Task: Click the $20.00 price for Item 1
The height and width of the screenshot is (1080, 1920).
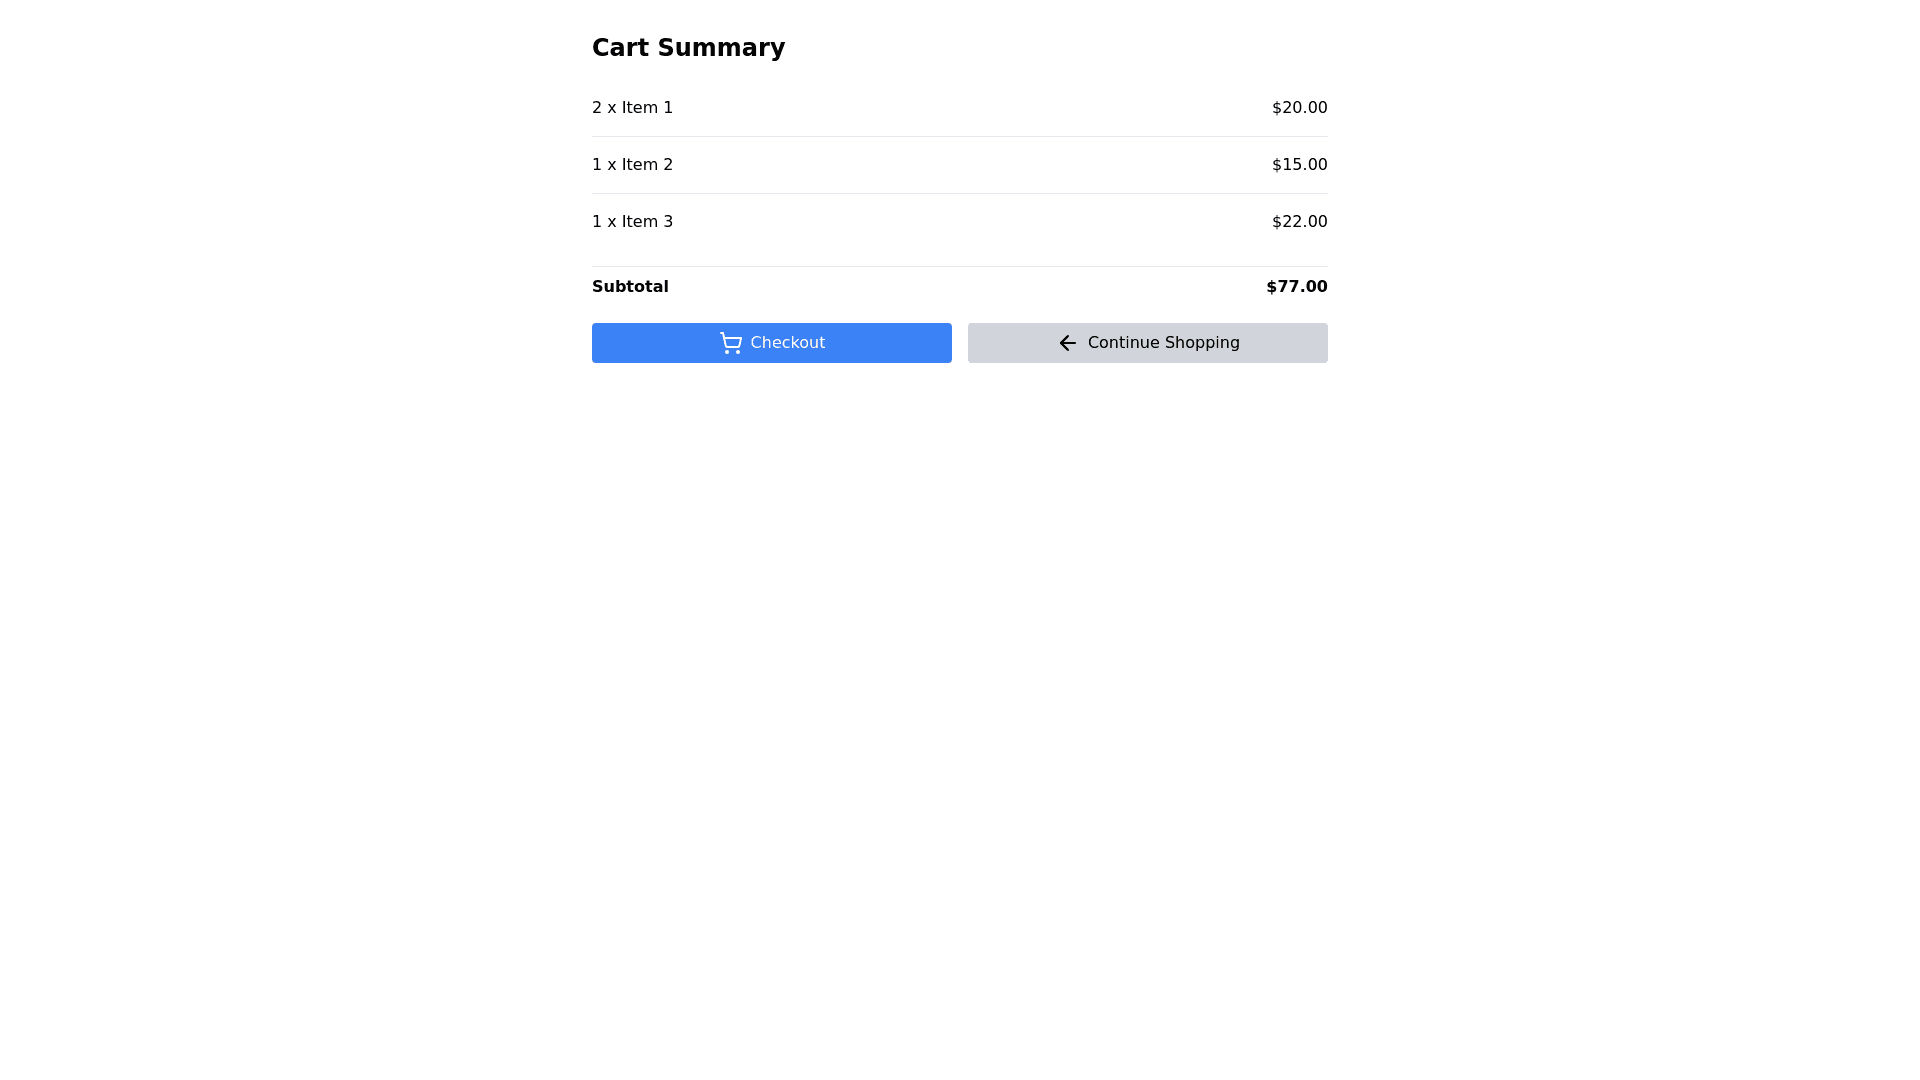Action: (1299, 108)
